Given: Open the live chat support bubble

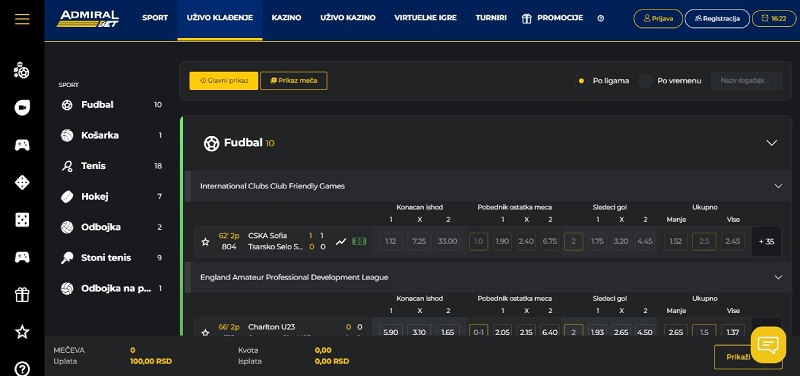Looking at the screenshot, I should [x=768, y=345].
